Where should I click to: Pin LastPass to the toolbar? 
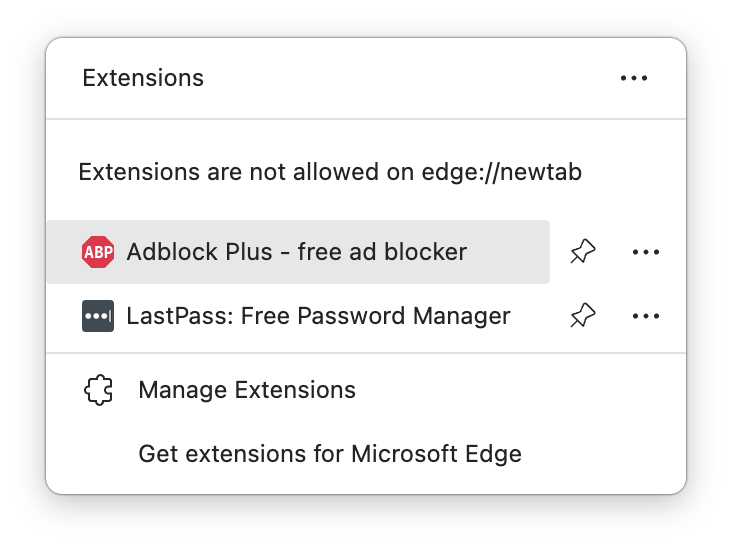581,317
